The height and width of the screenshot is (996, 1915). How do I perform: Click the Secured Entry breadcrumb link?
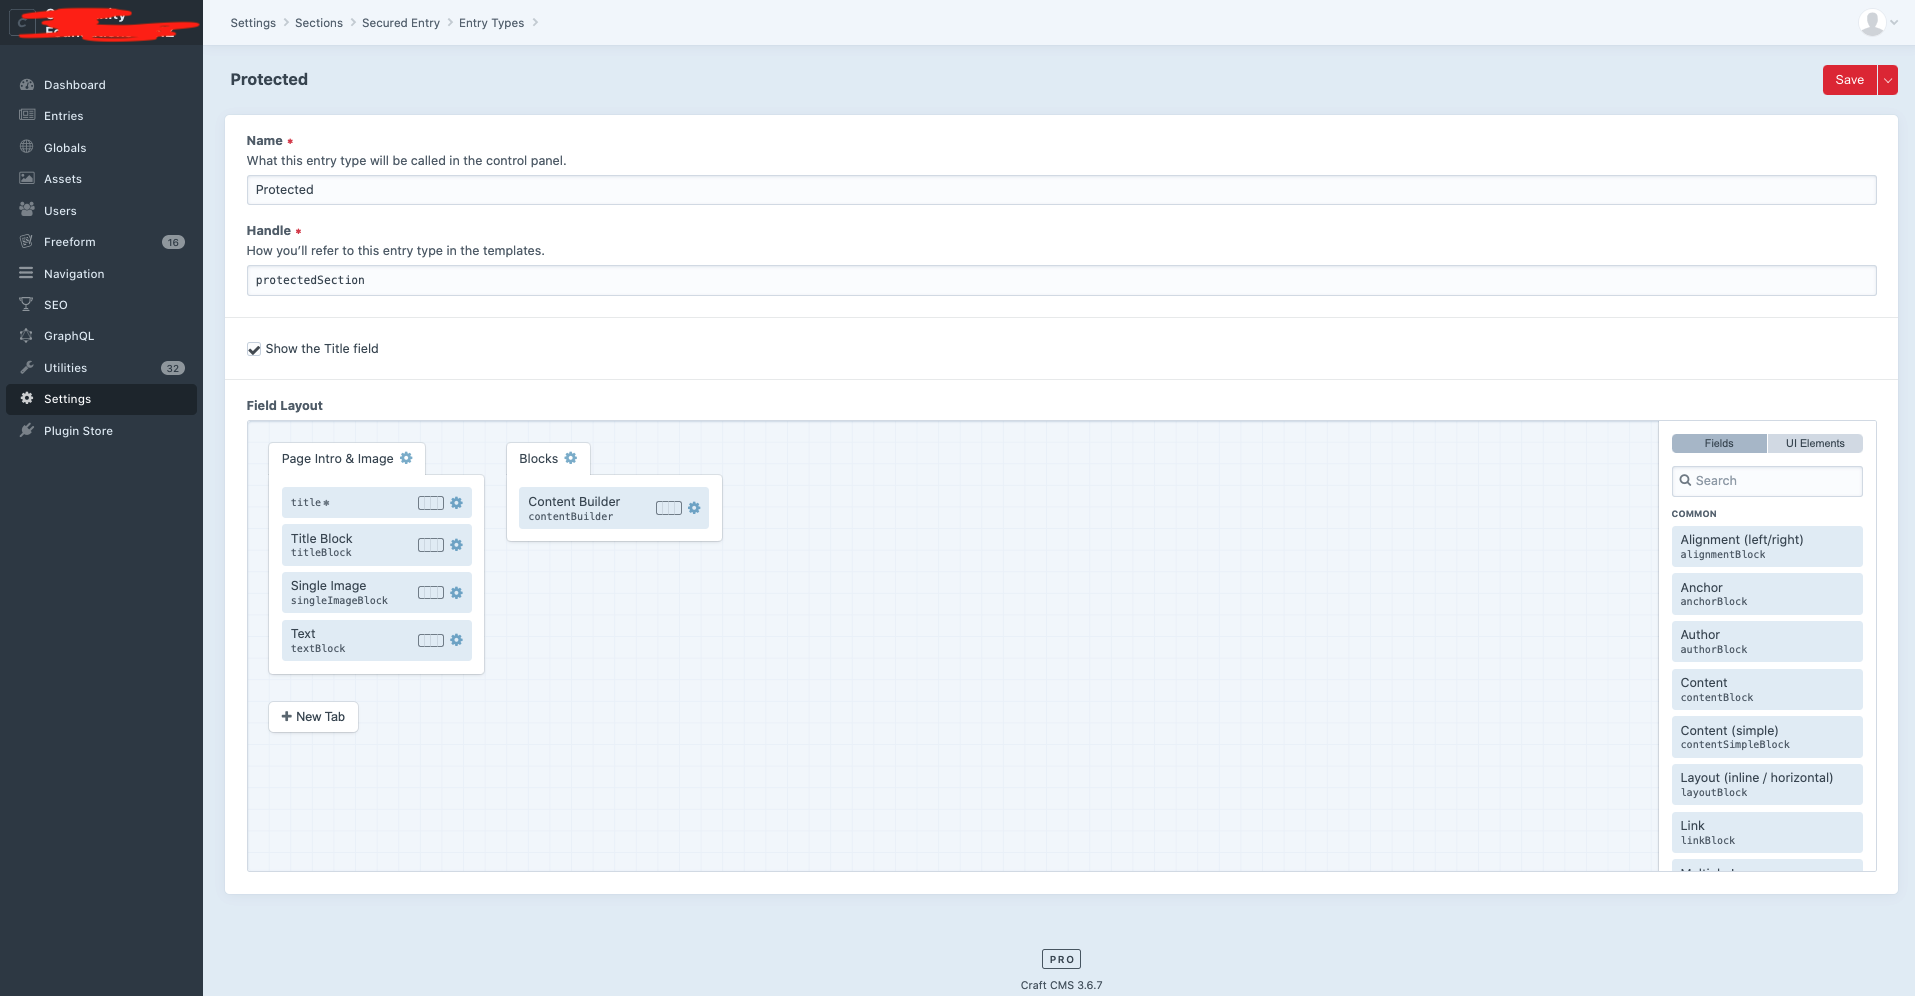pos(401,23)
